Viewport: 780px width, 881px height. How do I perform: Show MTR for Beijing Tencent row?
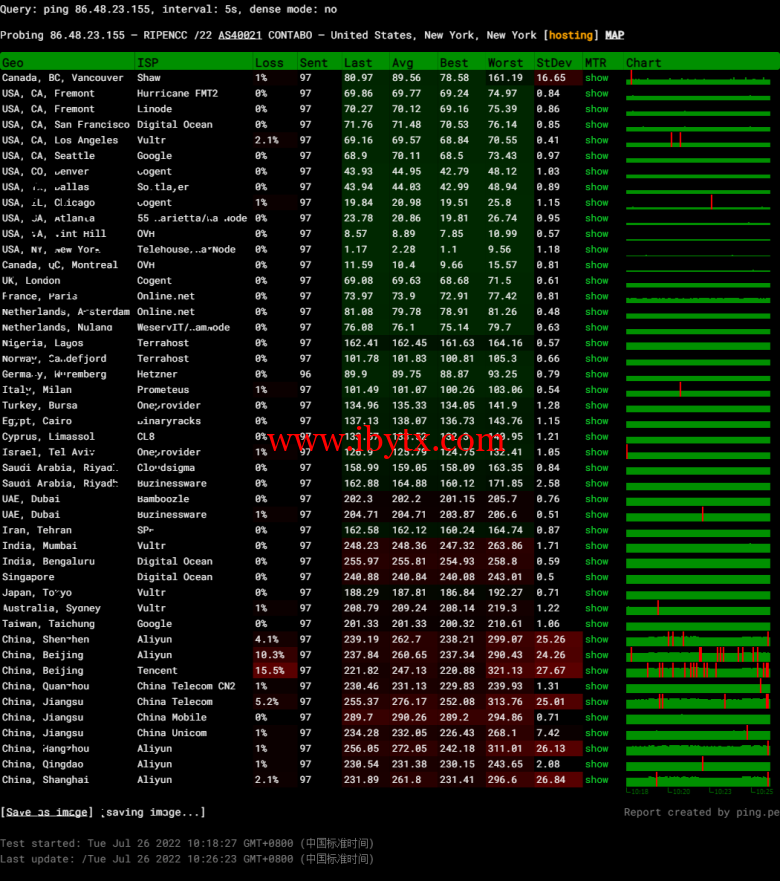point(597,671)
